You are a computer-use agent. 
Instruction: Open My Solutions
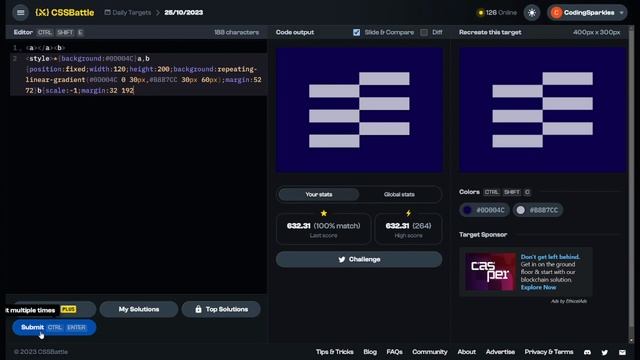pos(139,309)
